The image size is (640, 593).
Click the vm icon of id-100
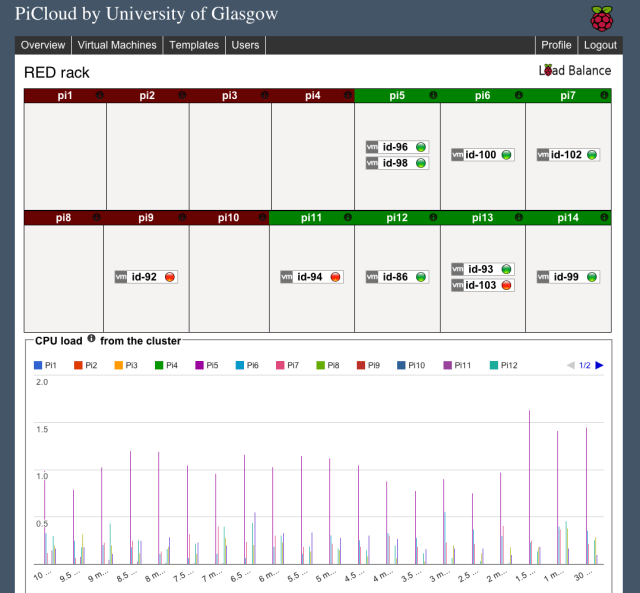(x=457, y=155)
